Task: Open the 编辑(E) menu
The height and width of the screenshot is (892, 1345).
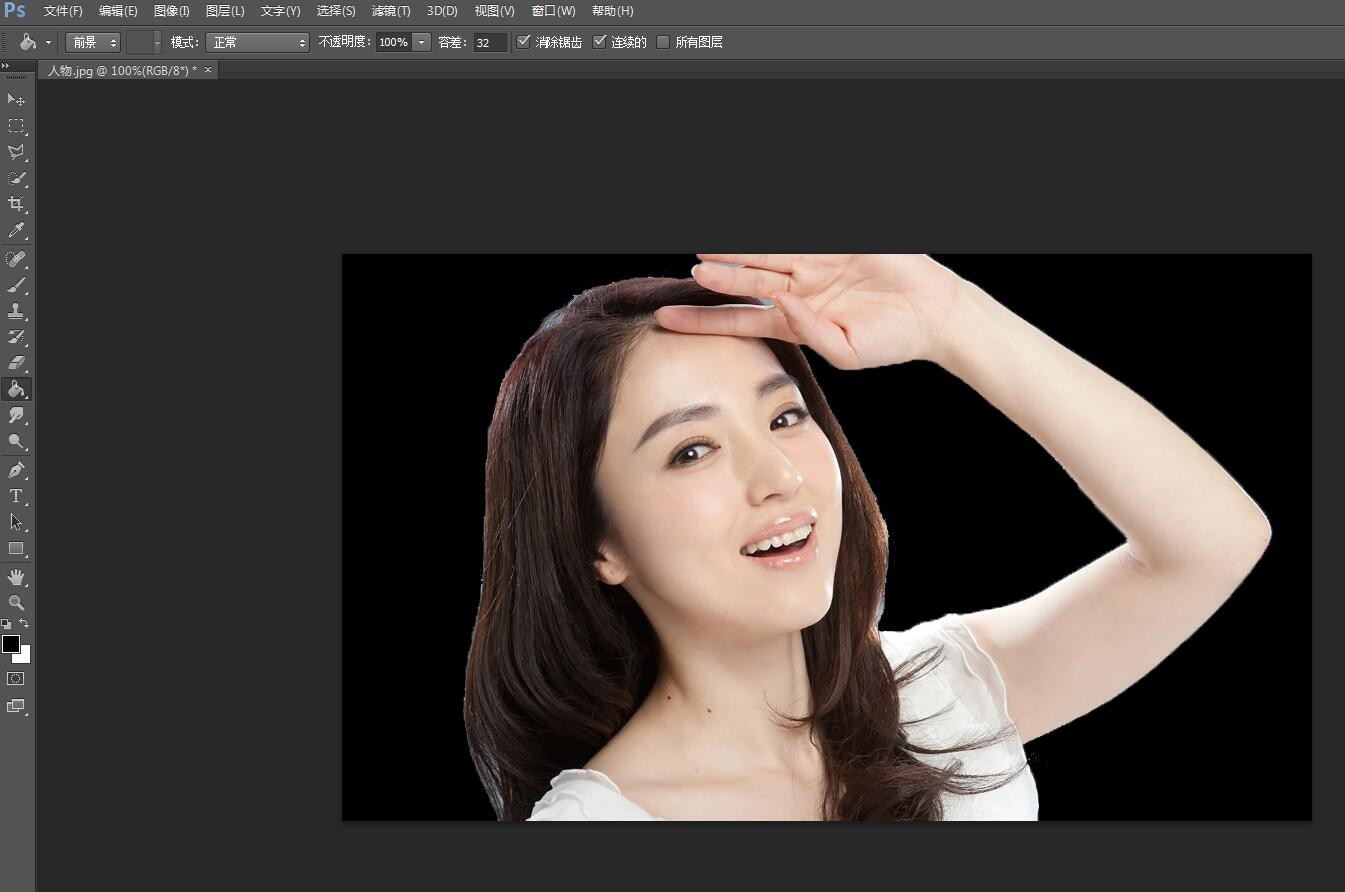Action: pyautogui.click(x=118, y=11)
